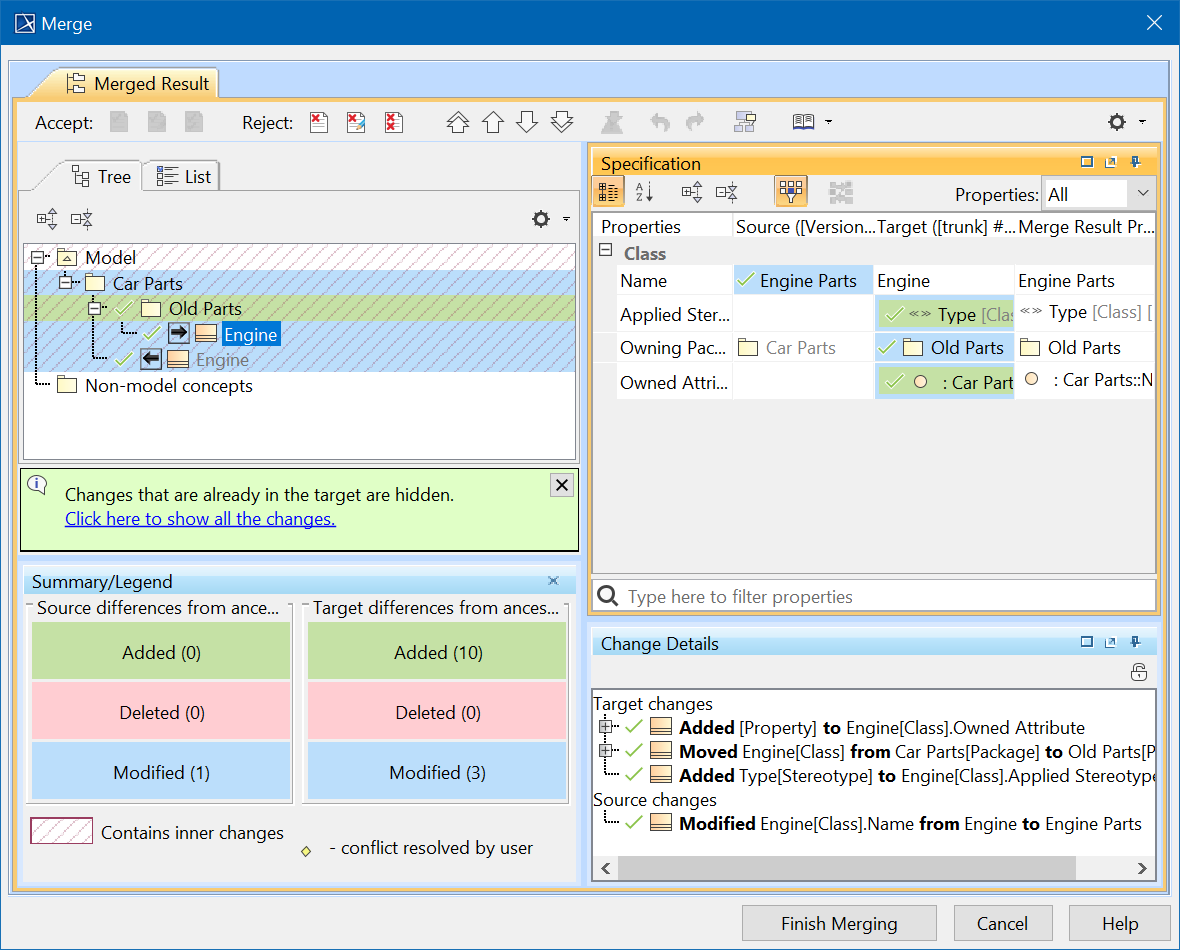This screenshot has width=1180, height=950.
Task: Select the Merged Result tab
Action: [138, 84]
